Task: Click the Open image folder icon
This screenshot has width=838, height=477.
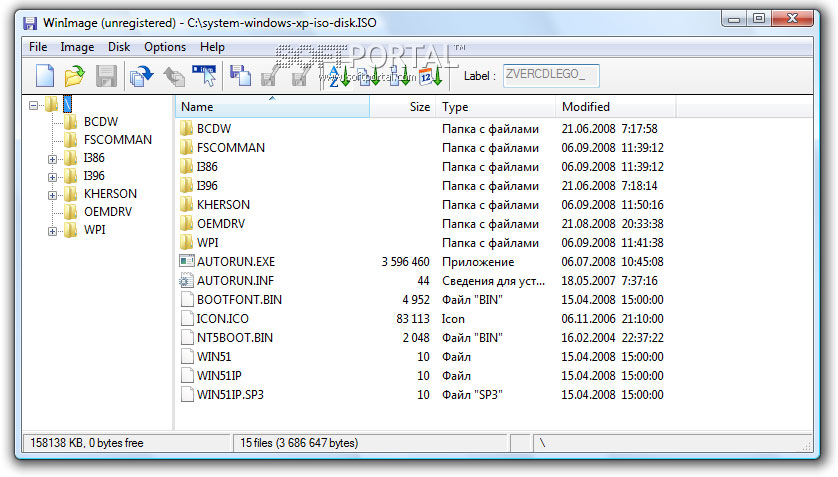Action: point(75,76)
